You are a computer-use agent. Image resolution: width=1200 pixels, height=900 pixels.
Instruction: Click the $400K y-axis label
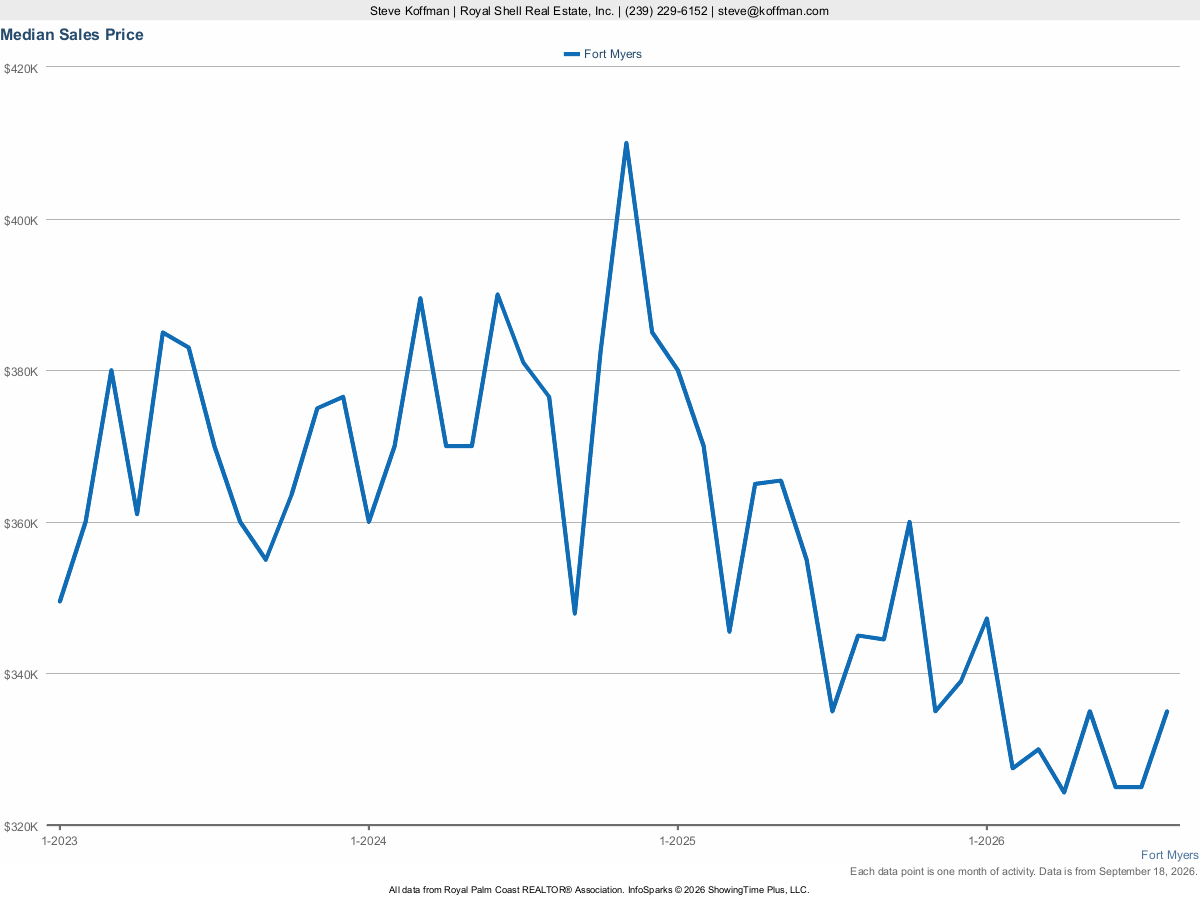pyautogui.click(x=21, y=220)
